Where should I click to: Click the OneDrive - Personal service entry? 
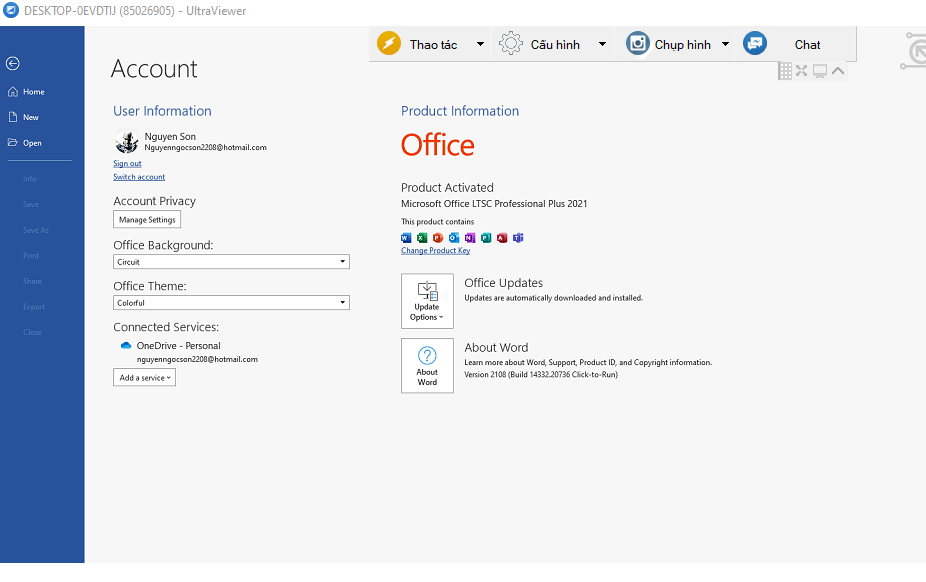[178, 346]
